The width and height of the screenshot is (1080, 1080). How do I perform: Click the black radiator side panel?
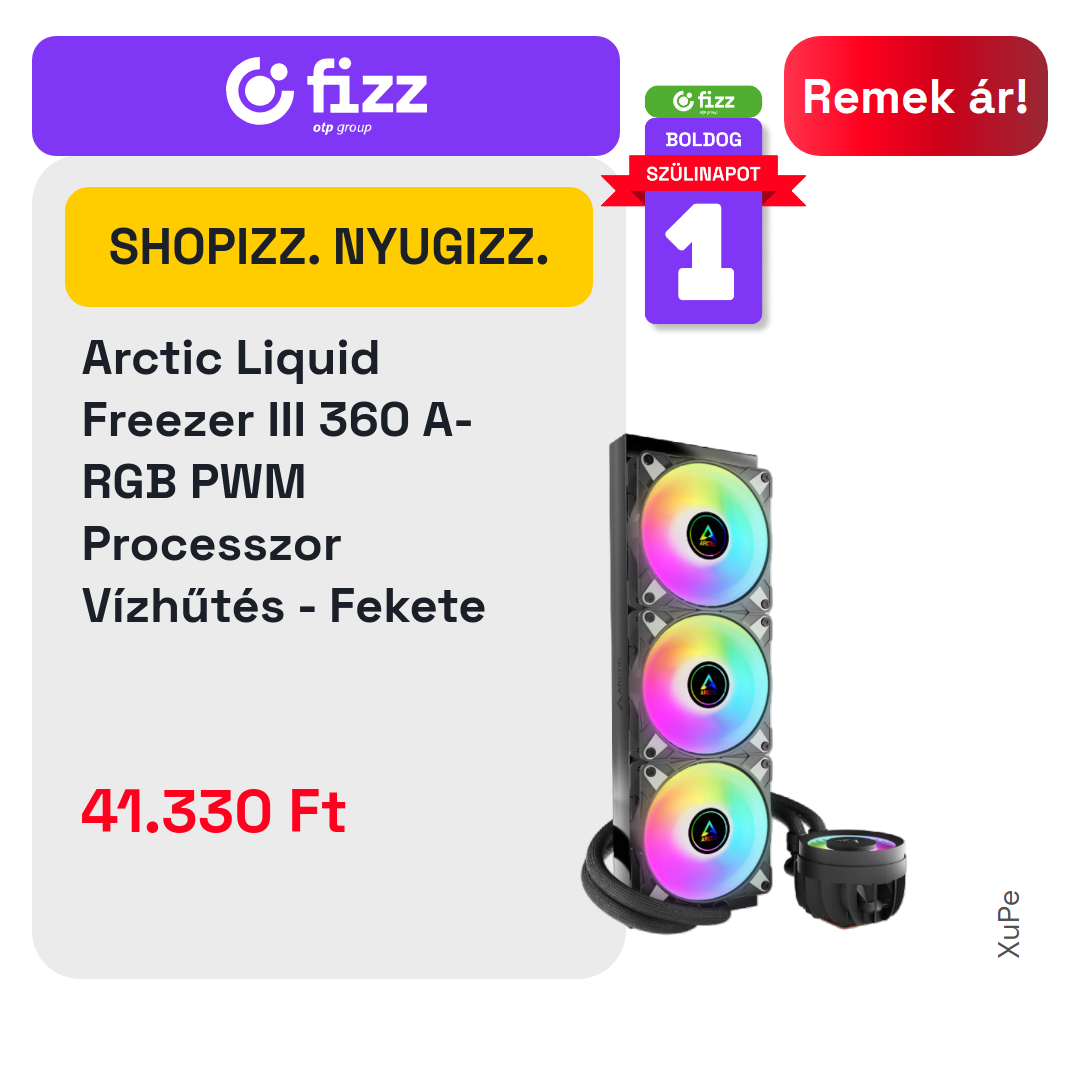pos(619,661)
